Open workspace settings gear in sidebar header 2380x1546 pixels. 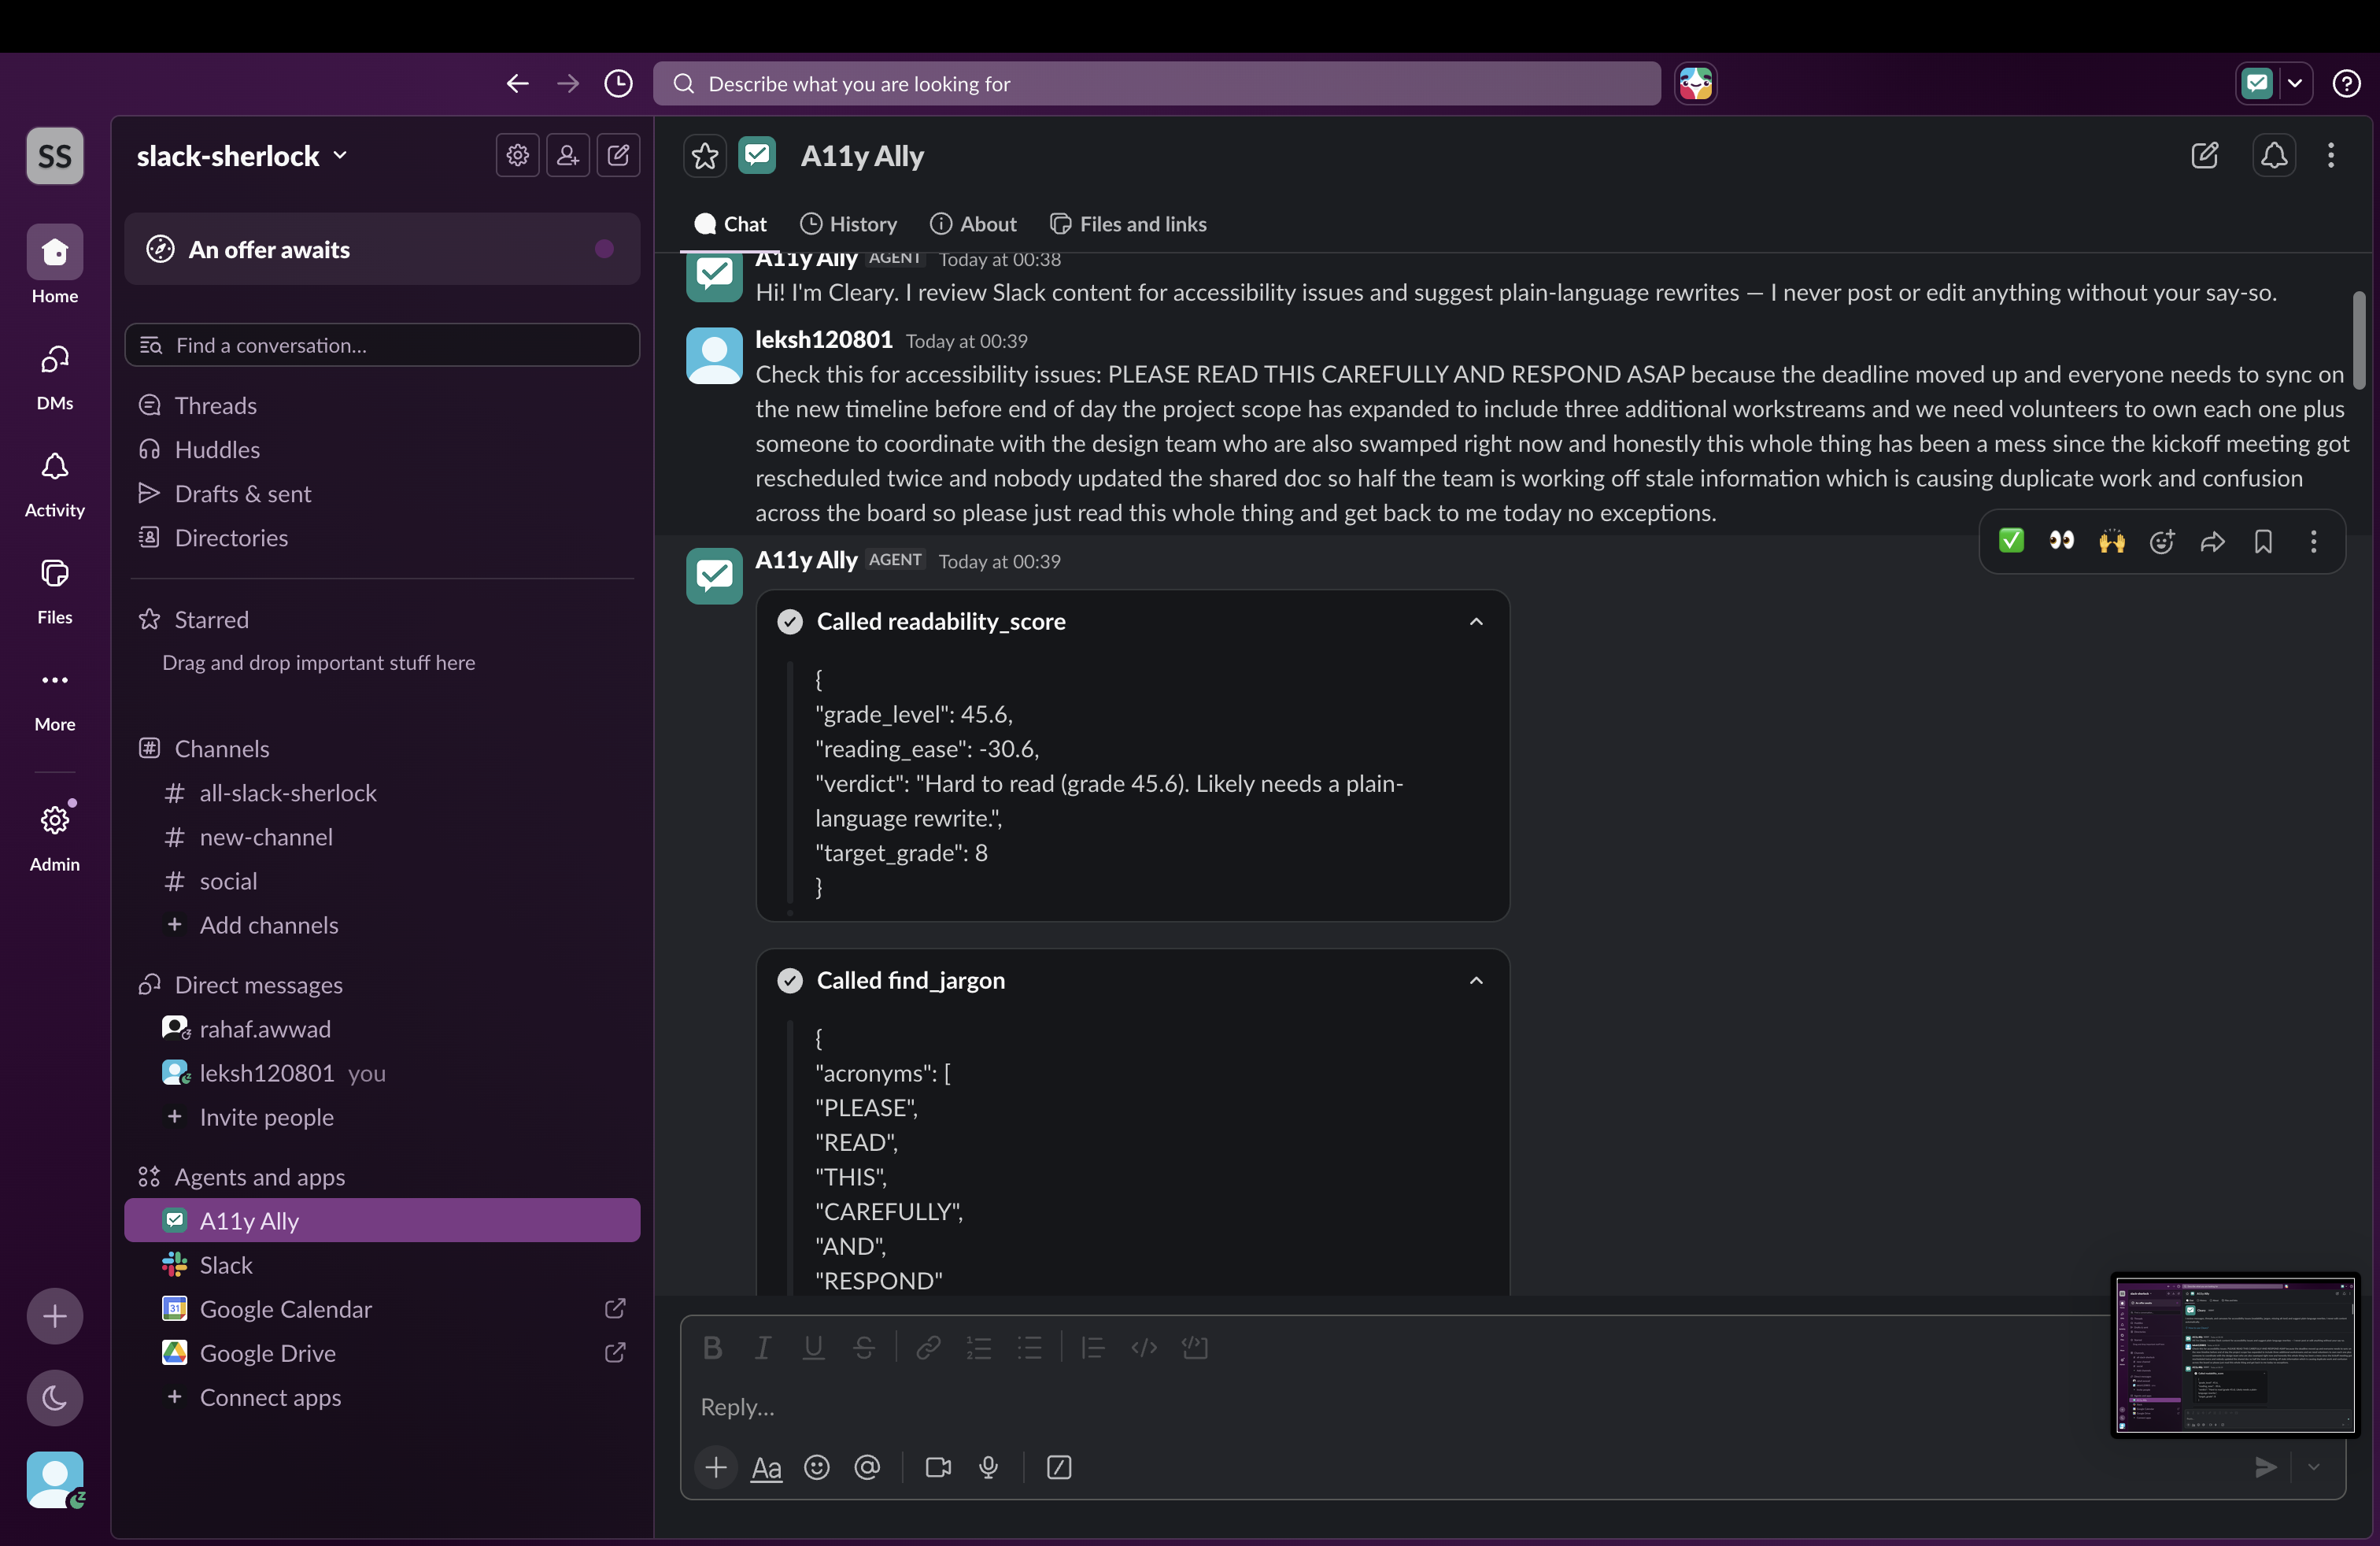[517, 155]
